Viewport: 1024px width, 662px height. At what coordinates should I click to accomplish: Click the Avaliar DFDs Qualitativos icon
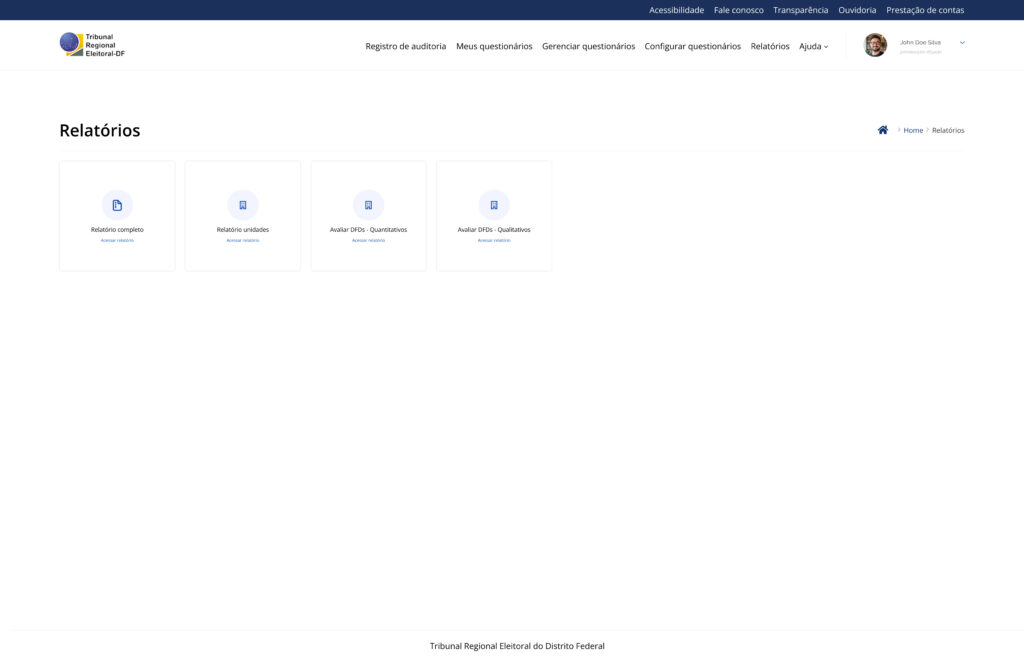[494, 205]
